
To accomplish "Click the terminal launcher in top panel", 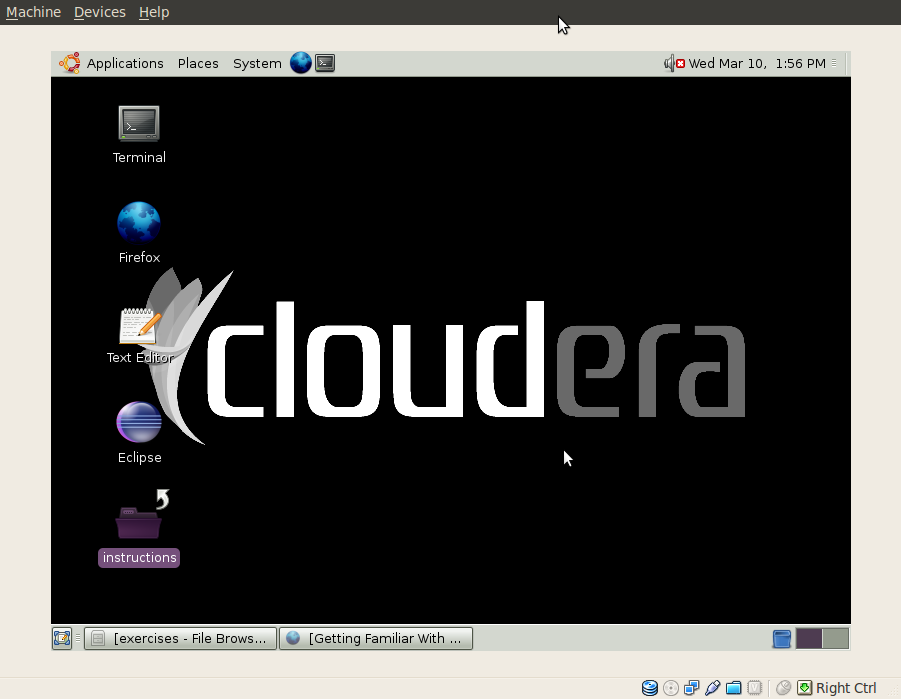I will click(325, 63).
